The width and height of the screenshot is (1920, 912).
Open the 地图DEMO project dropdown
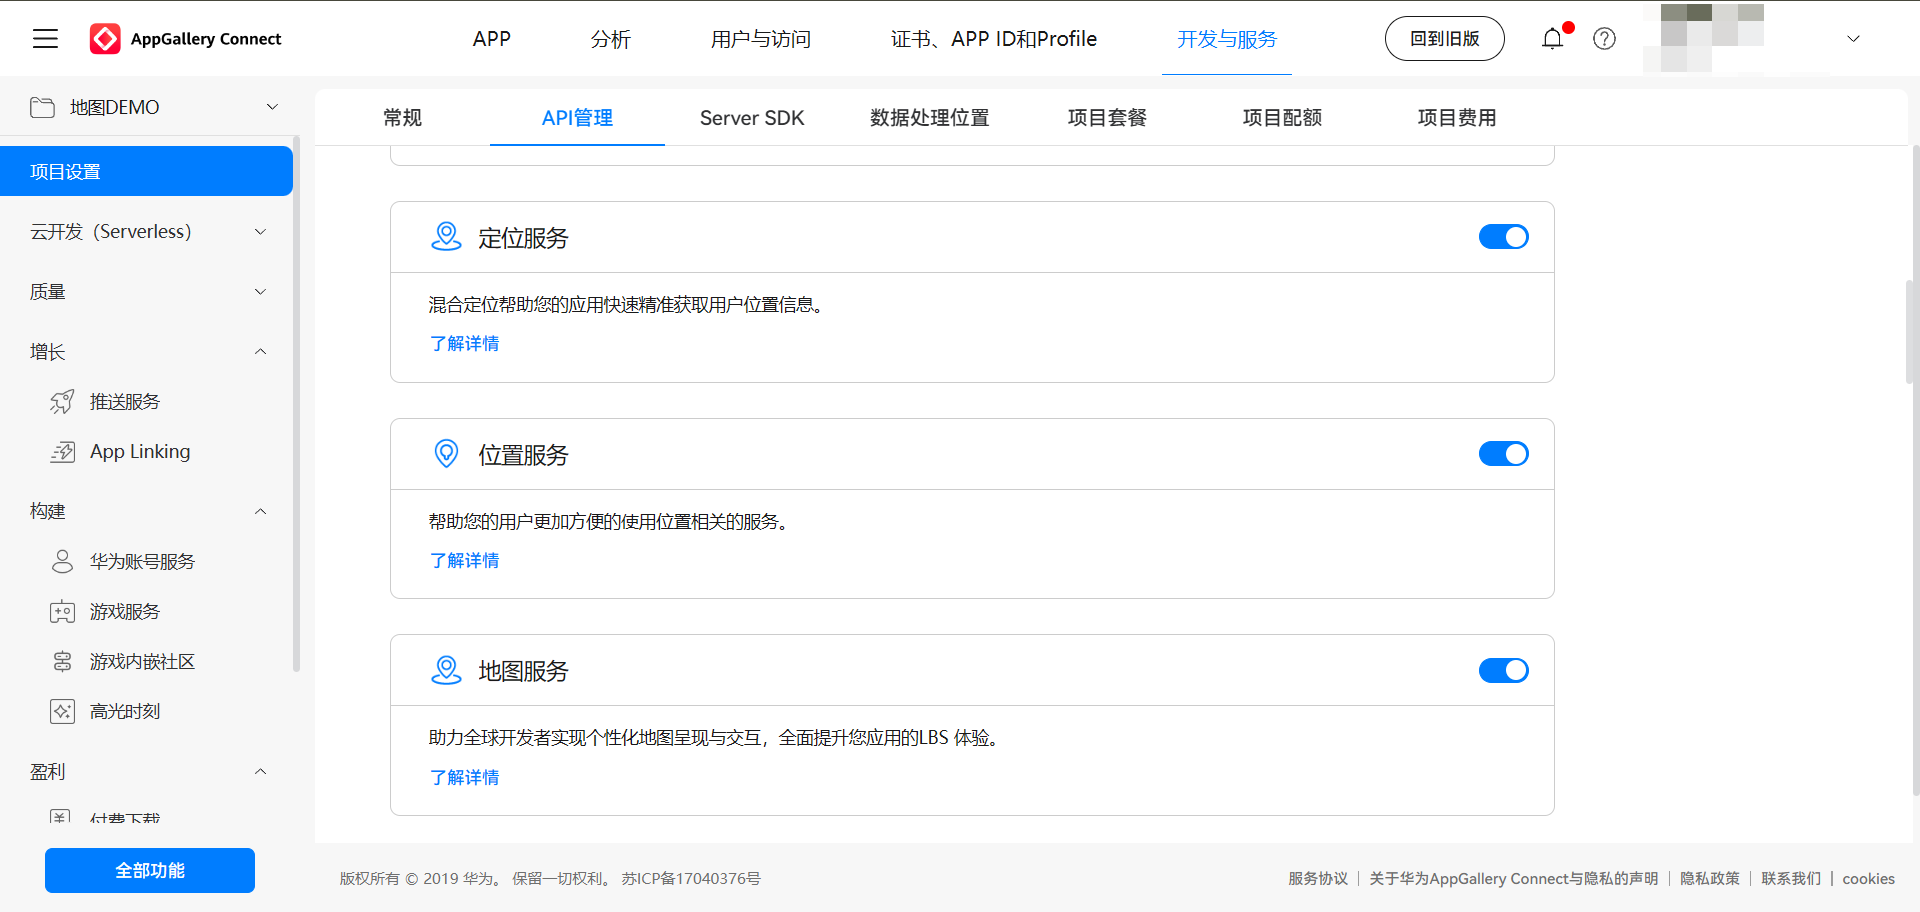point(272,107)
